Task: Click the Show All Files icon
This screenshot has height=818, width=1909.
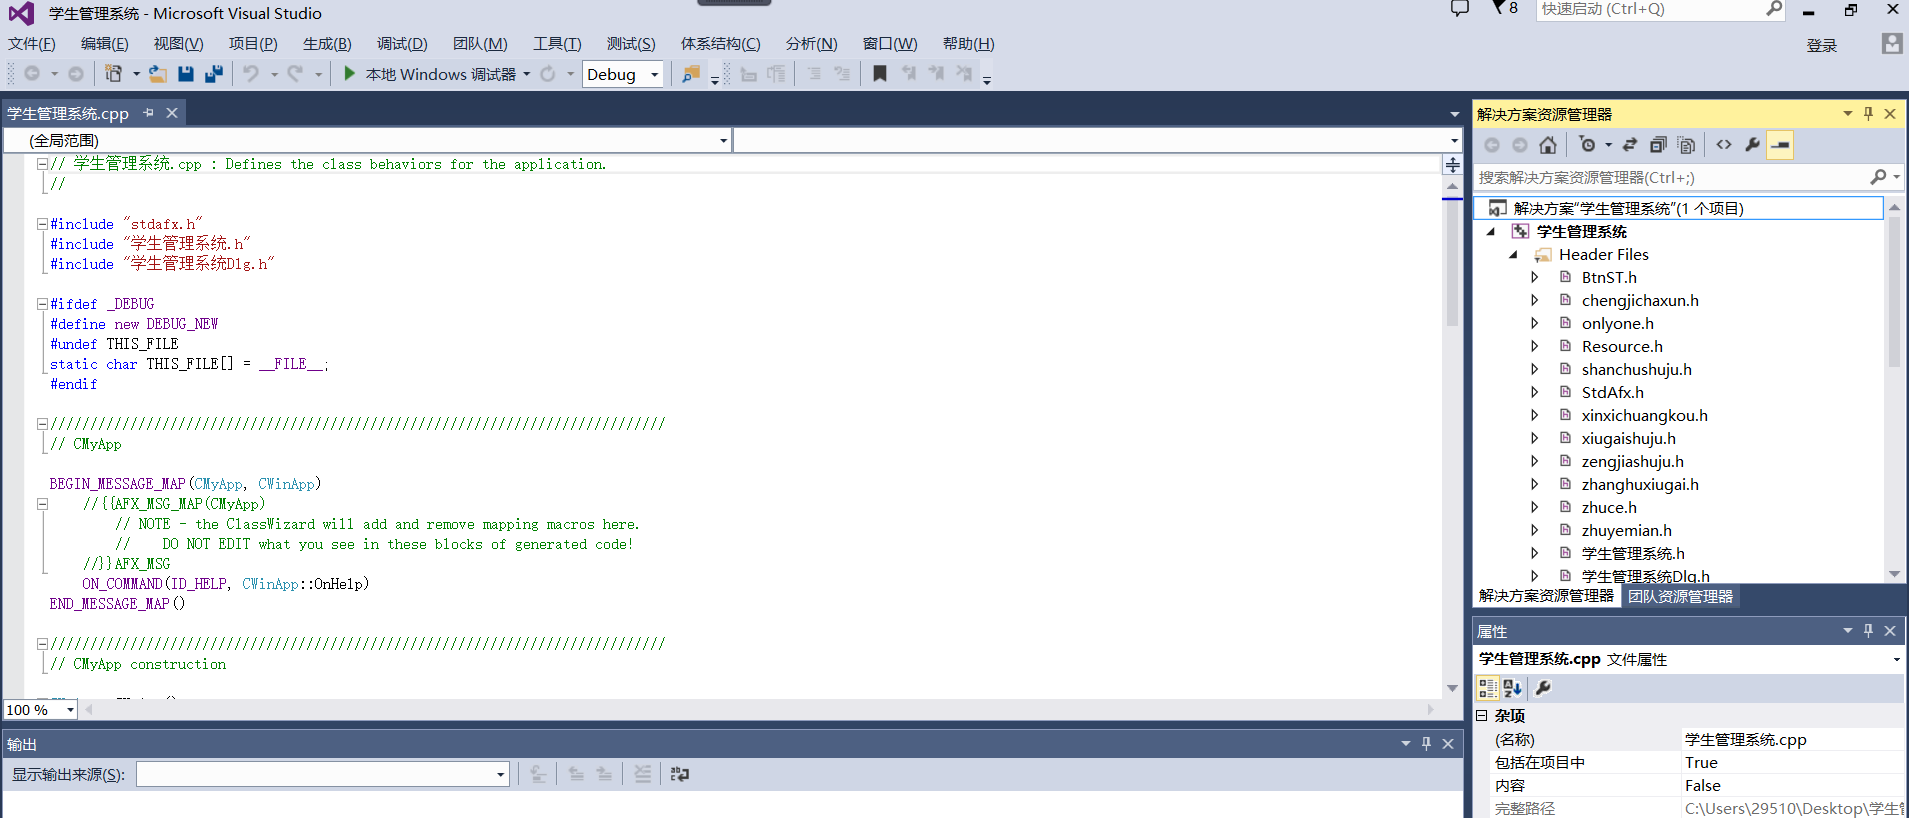Action: click(1686, 145)
